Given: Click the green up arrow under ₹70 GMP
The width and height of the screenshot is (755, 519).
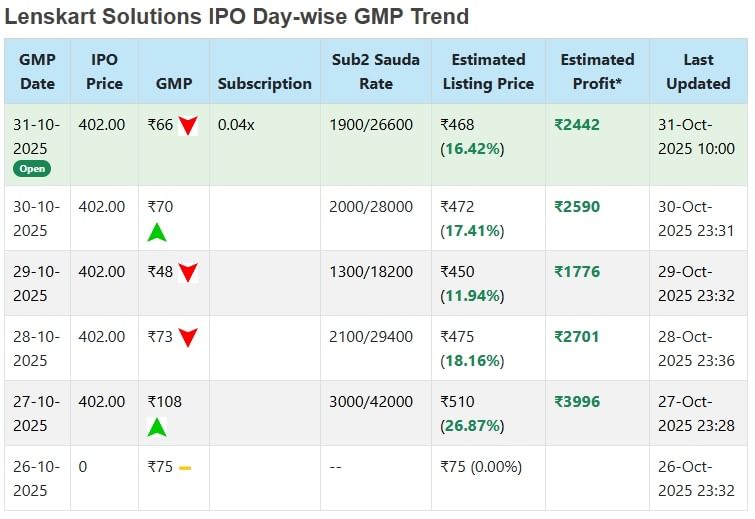Looking at the screenshot, I should (x=157, y=232).
